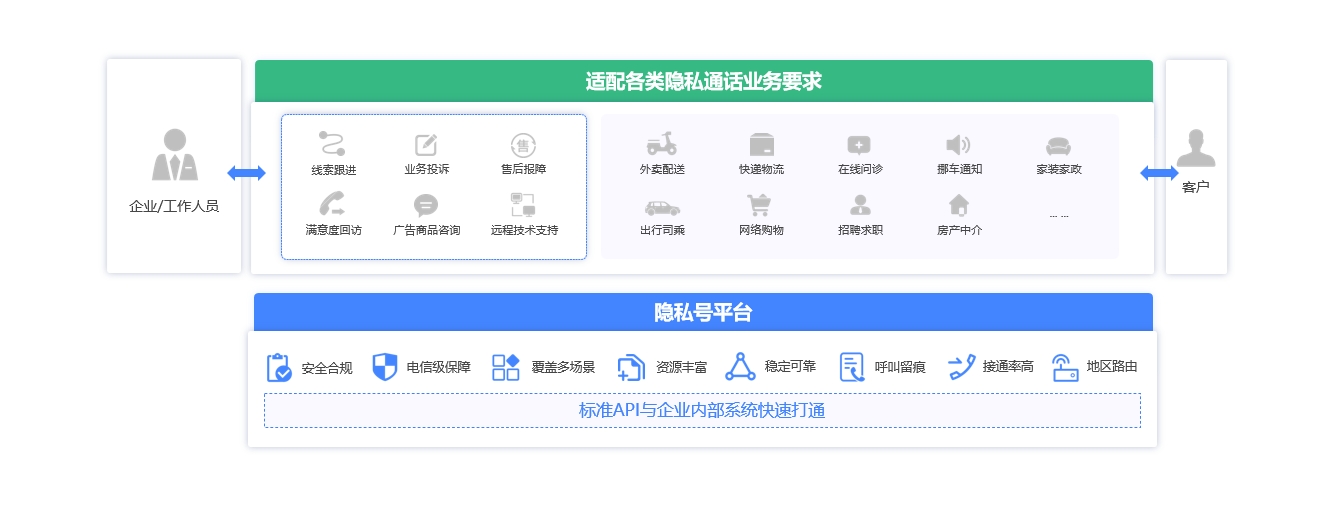Image resolution: width=1332 pixels, height=529 pixels.
Task: Click the 电信级保障 shield icon
Action: tap(385, 367)
